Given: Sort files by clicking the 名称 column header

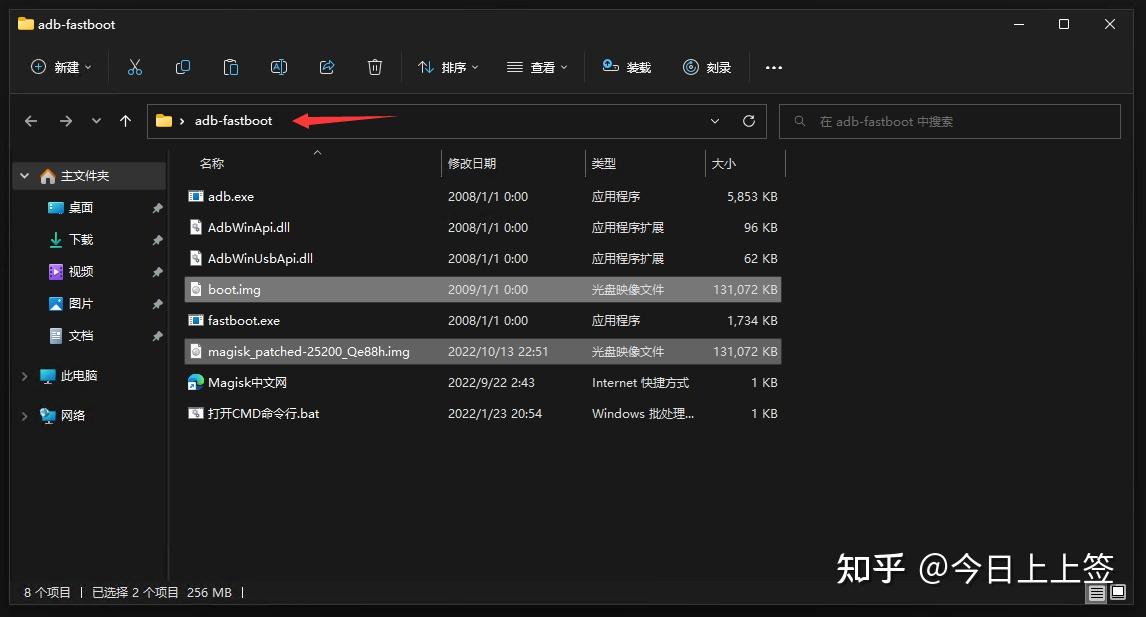Looking at the screenshot, I should 212,163.
